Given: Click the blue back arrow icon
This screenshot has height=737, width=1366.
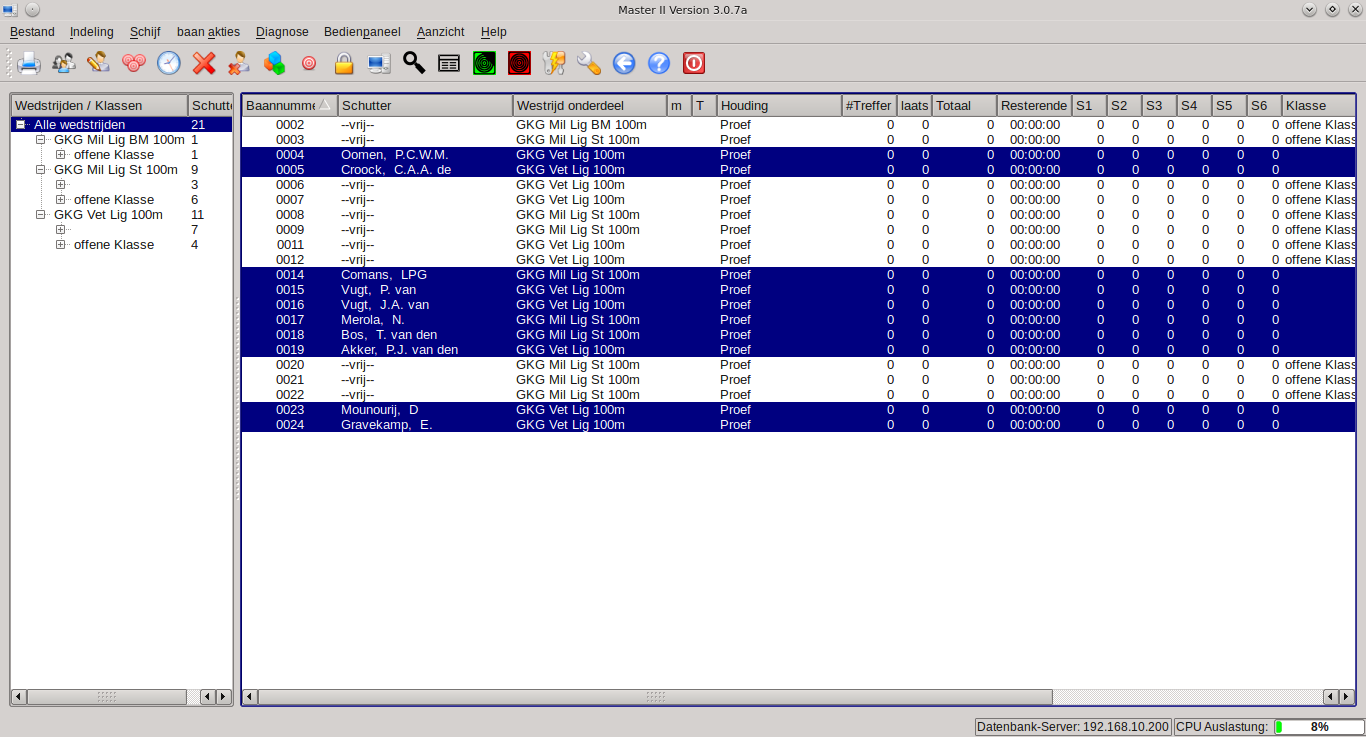Looking at the screenshot, I should tap(624, 64).
